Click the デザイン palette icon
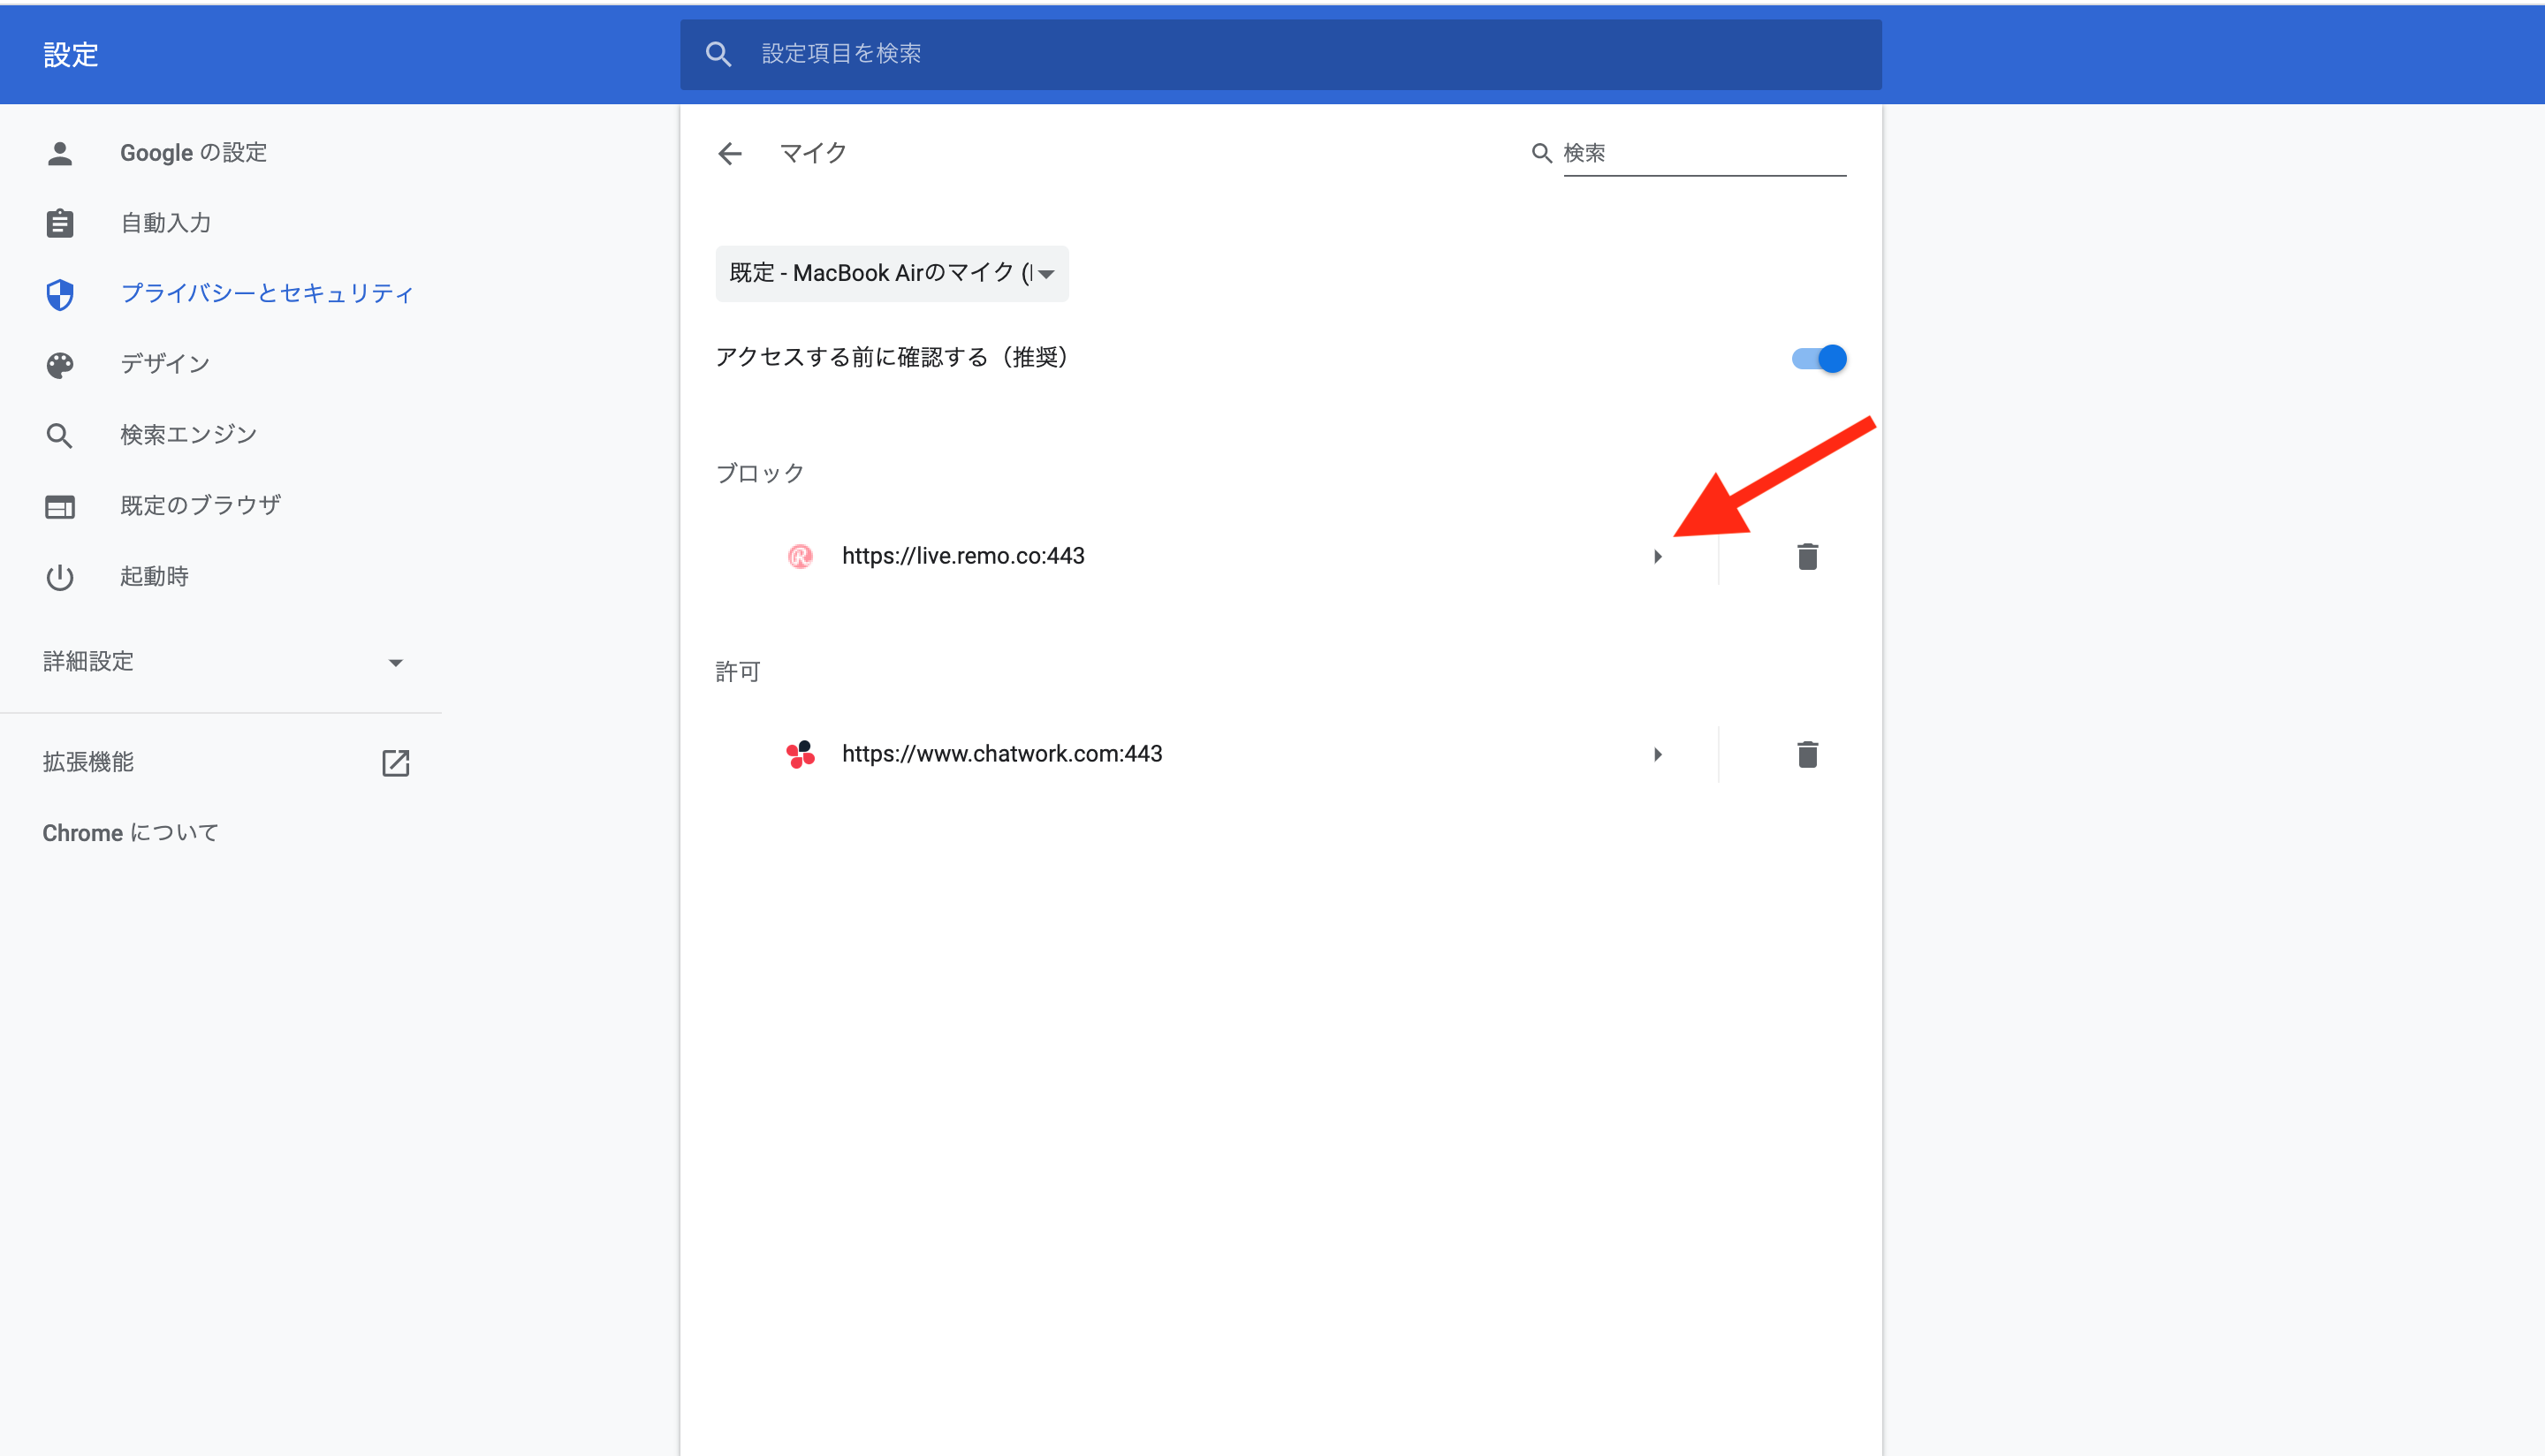Screen dimensions: 2545x1456 [60, 364]
